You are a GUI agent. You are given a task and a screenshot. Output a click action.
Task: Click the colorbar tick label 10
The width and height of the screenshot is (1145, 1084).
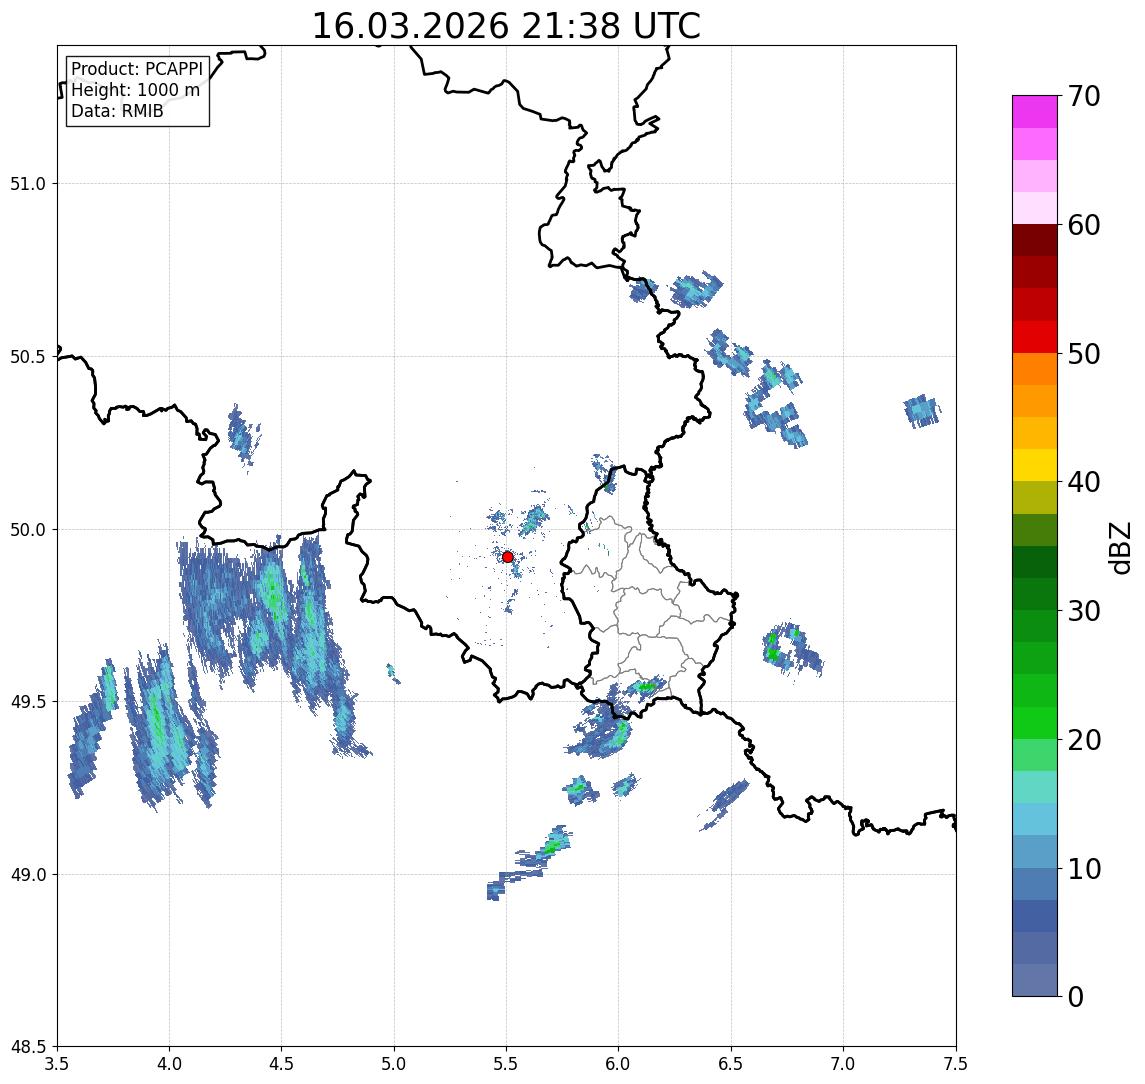[1084, 869]
